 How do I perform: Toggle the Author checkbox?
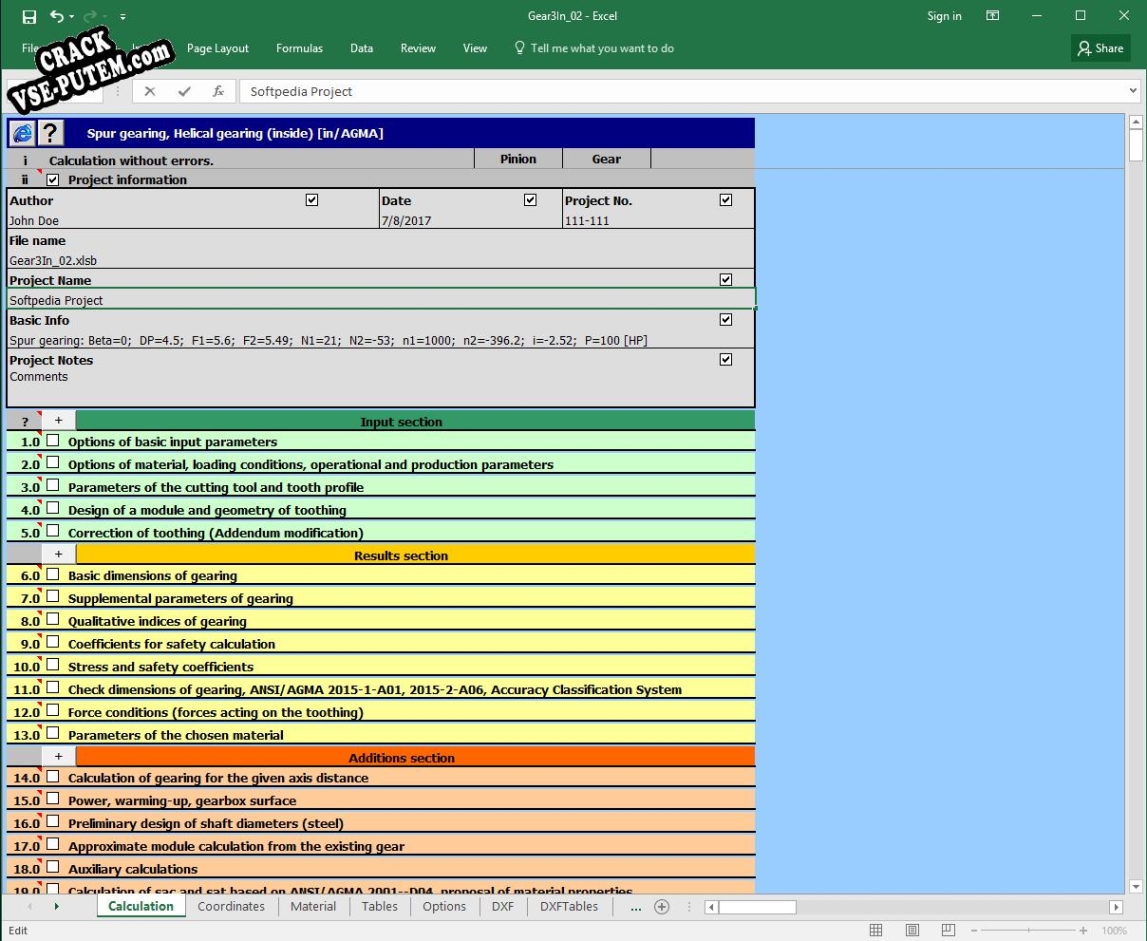point(312,200)
